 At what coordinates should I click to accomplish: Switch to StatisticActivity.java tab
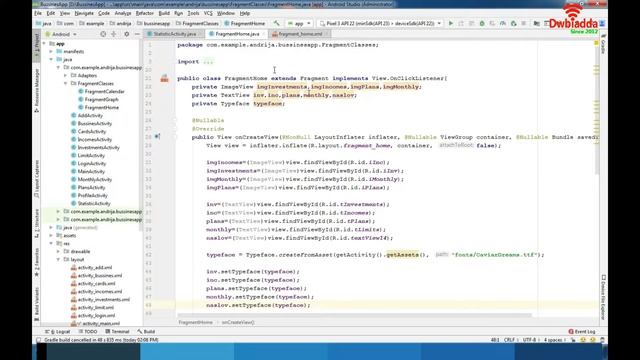pos(174,34)
